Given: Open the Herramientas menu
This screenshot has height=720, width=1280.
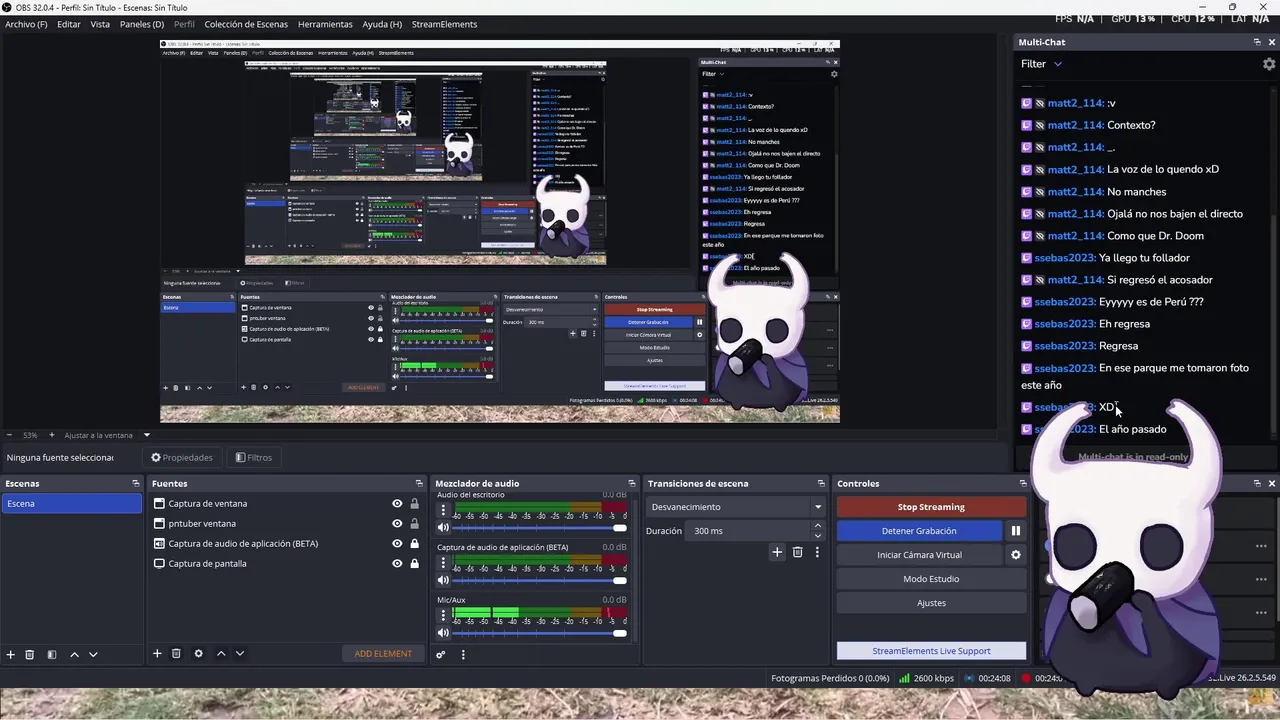Looking at the screenshot, I should click(325, 24).
